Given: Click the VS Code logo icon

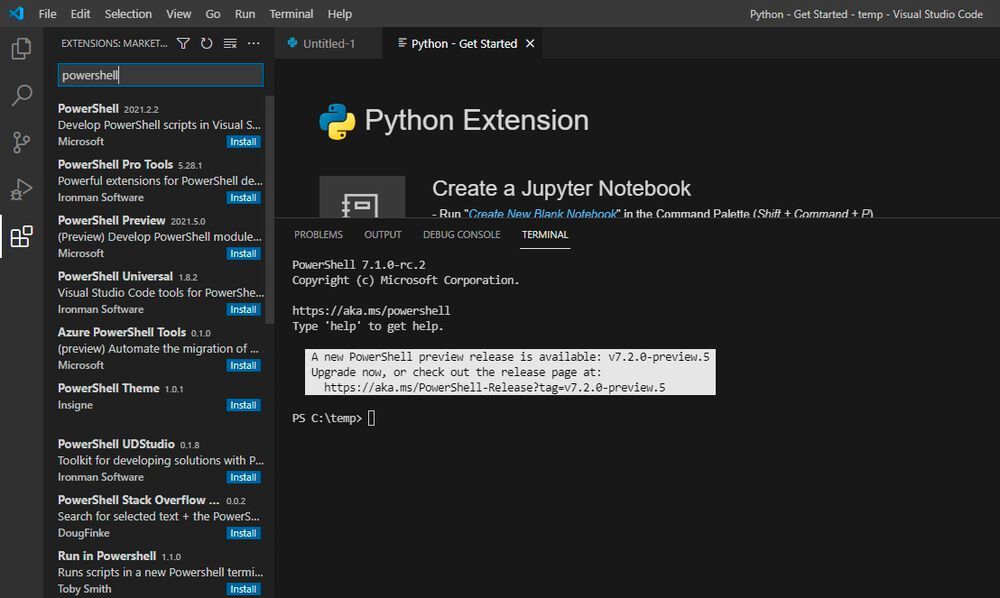Looking at the screenshot, I should click(x=16, y=13).
